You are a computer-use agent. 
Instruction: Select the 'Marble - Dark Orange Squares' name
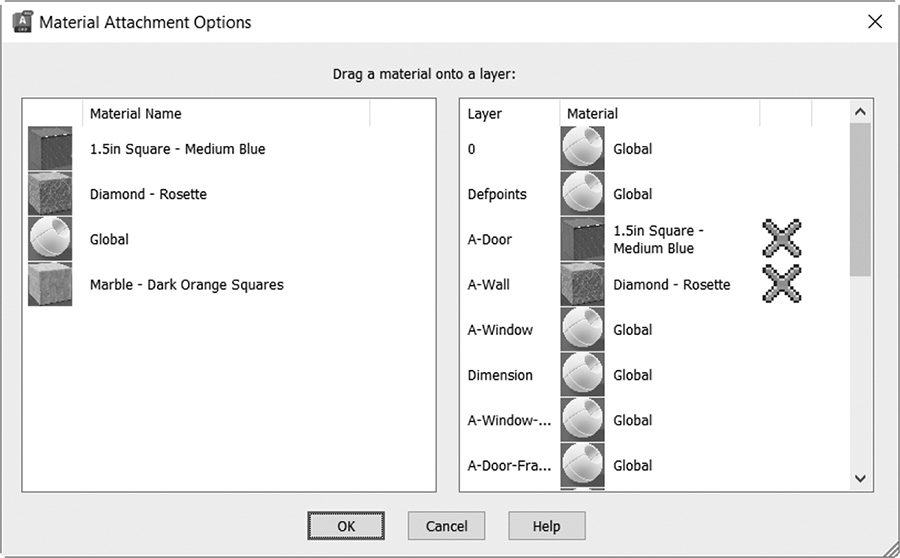tap(187, 285)
